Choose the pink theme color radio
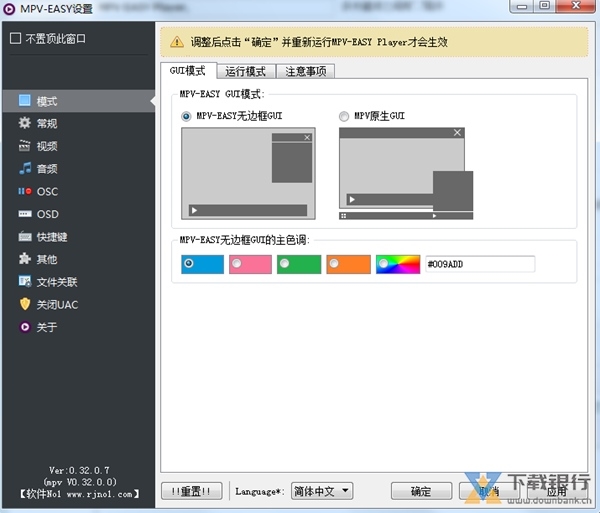This screenshot has height=513, width=600. tap(237, 263)
